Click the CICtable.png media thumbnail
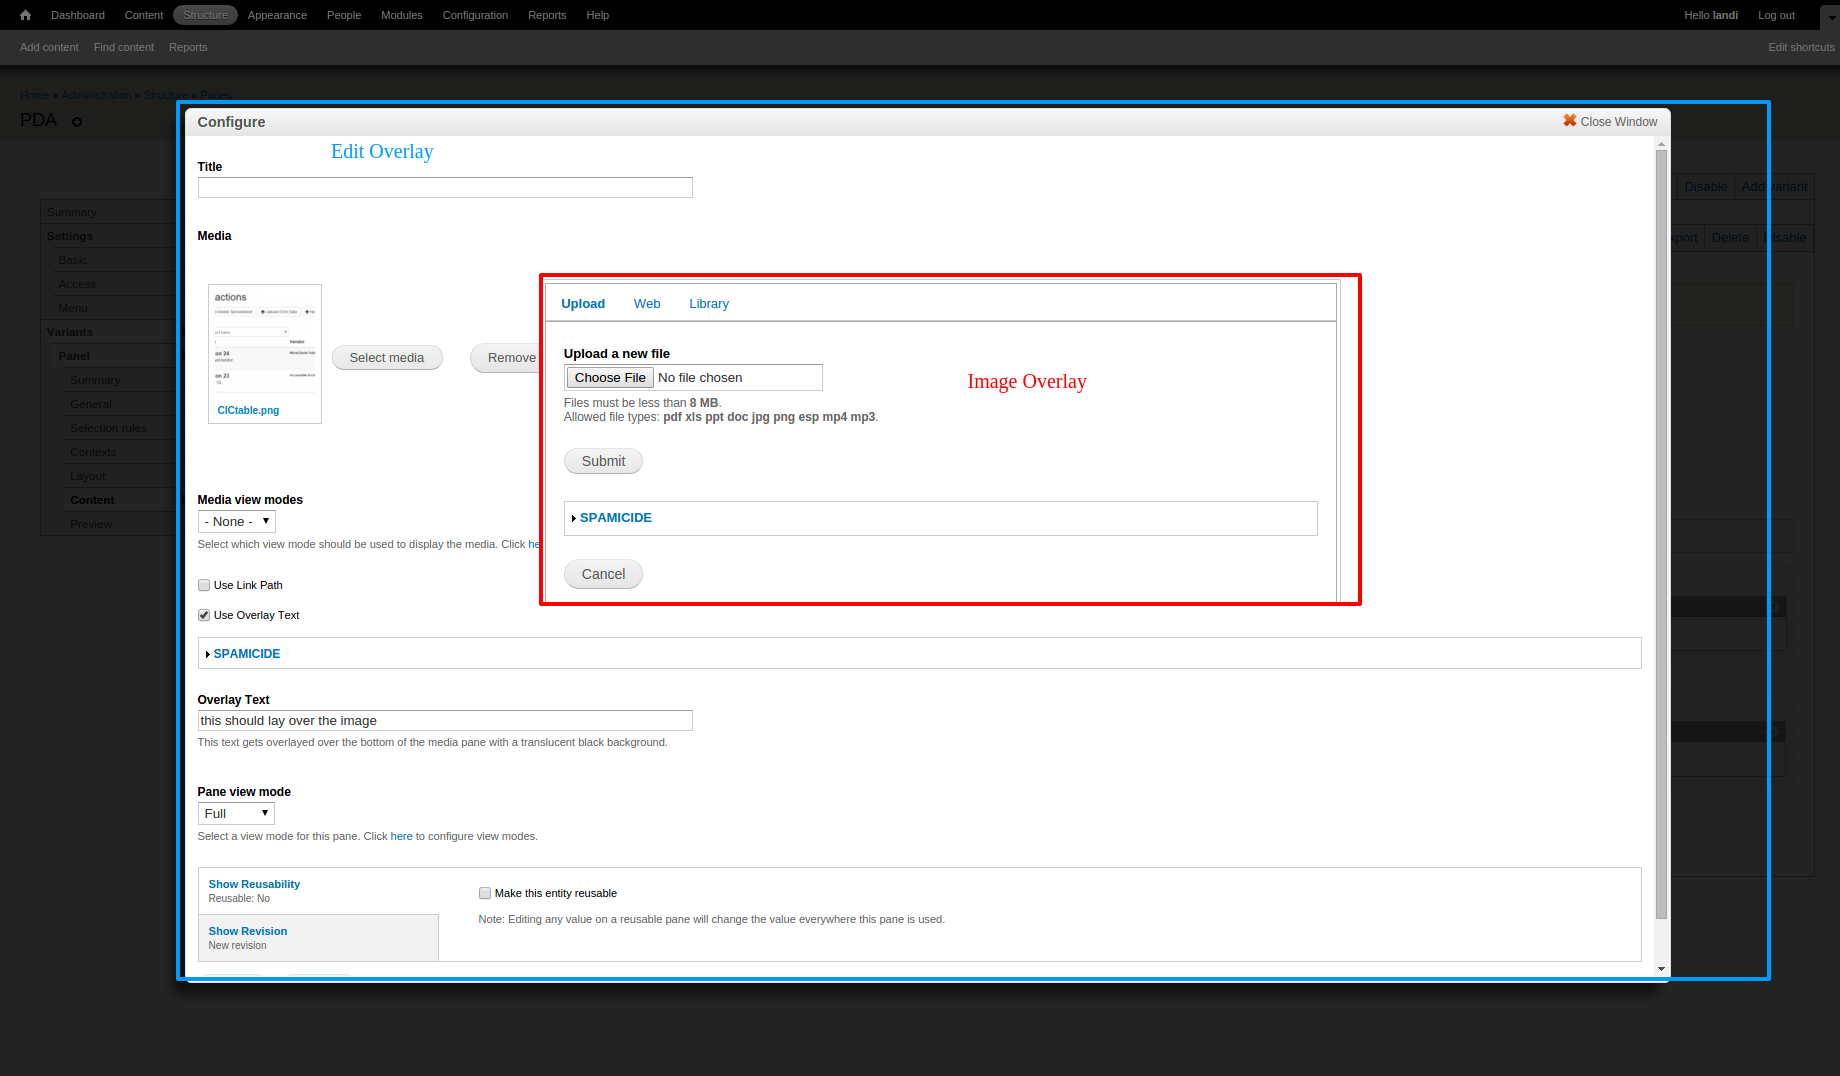The height and width of the screenshot is (1076, 1840). point(264,345)
